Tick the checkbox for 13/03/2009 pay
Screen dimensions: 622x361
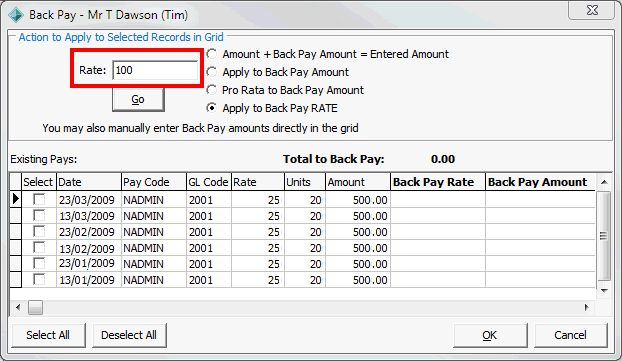click(x=39, y=215)
